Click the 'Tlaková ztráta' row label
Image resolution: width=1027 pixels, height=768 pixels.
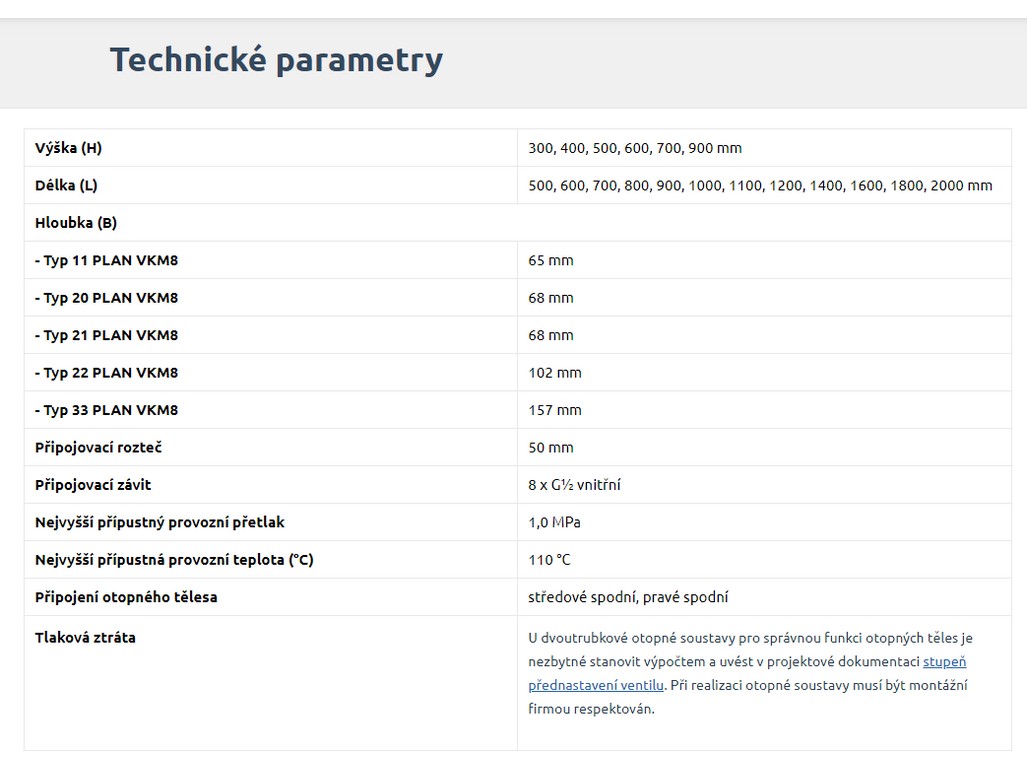(85, 637)
